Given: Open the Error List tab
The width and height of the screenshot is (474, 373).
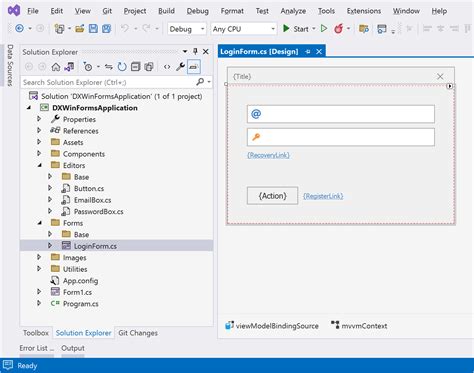Looking at the screenshot, I should tap(36, 348).
